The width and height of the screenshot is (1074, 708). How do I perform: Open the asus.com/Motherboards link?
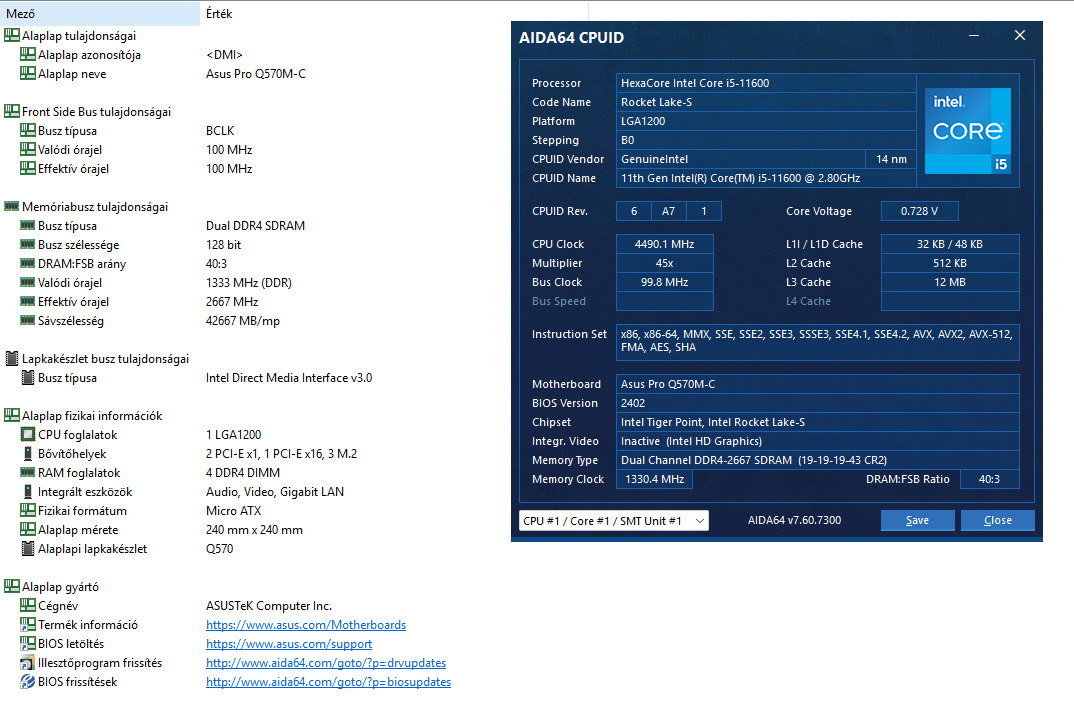[306, 624]
